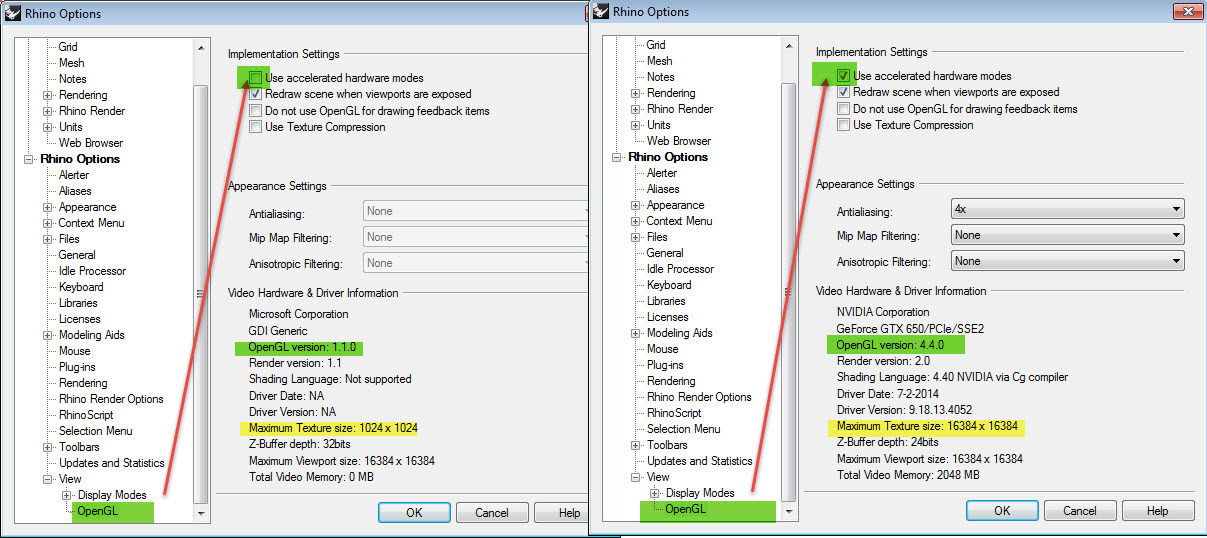This screenshot has height=538, width=1207.
Task: Expand Rhino Render node in left window tree
Action: click(x=48, y=111)
